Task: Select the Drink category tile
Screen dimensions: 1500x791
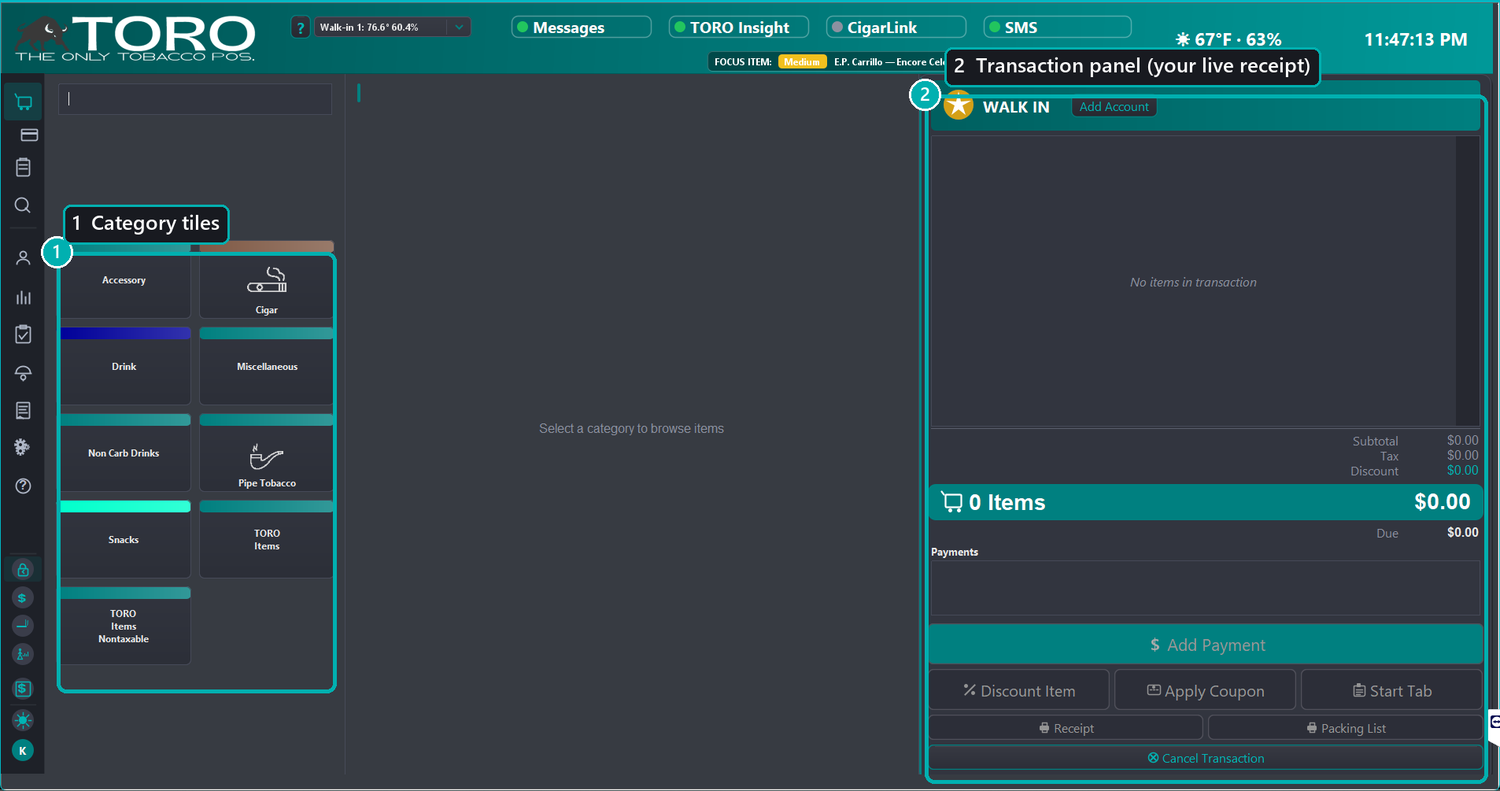Action: [124, 366]
